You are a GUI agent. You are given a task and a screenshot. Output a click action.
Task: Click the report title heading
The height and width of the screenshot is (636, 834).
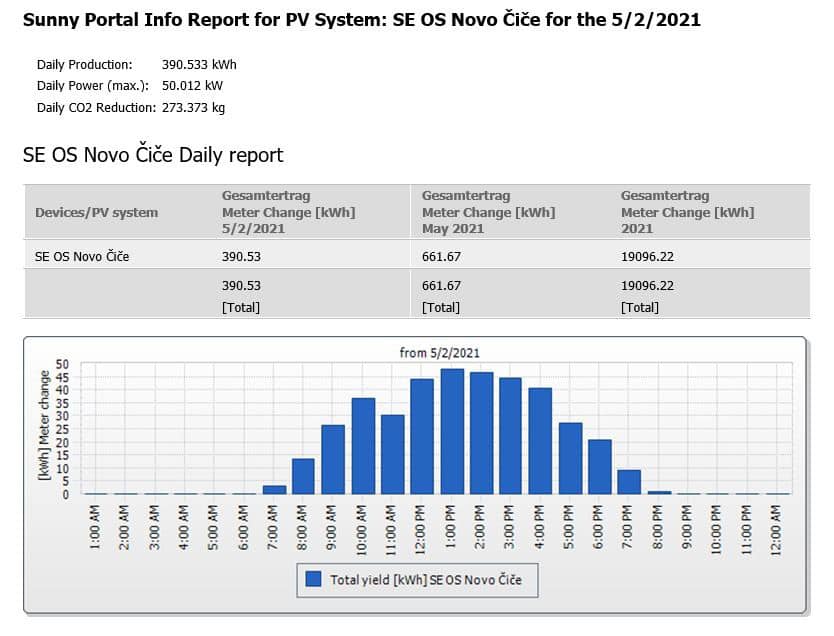tap(362, 20)
